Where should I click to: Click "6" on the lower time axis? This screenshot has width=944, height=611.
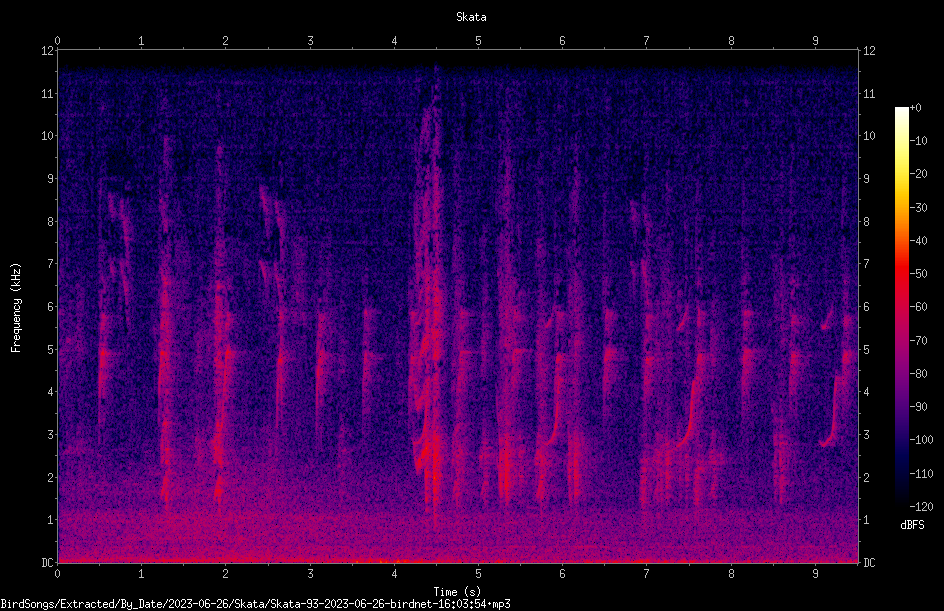pos(562,574)
